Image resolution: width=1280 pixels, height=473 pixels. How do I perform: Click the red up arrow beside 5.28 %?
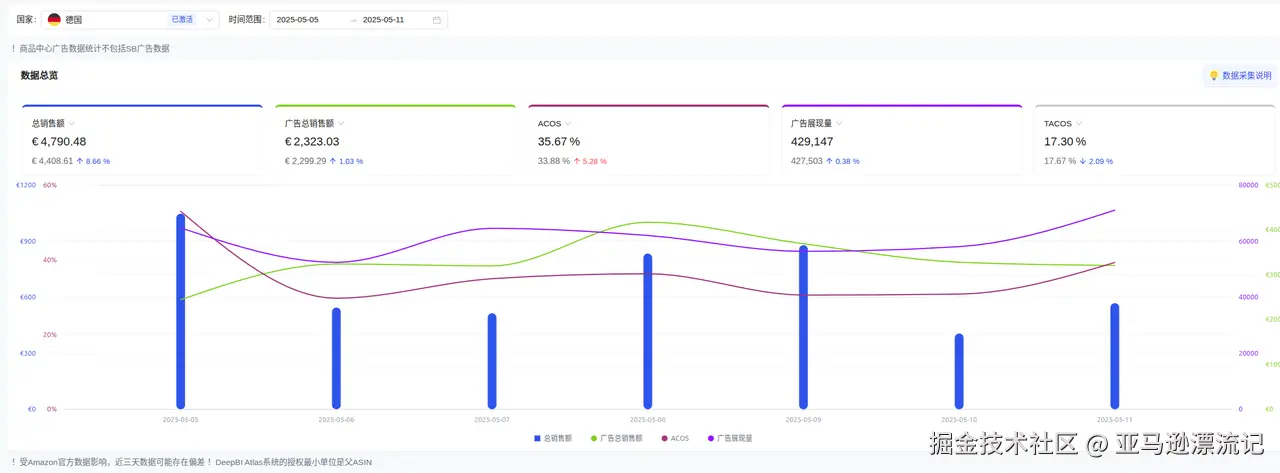click(x=577, y=161)
